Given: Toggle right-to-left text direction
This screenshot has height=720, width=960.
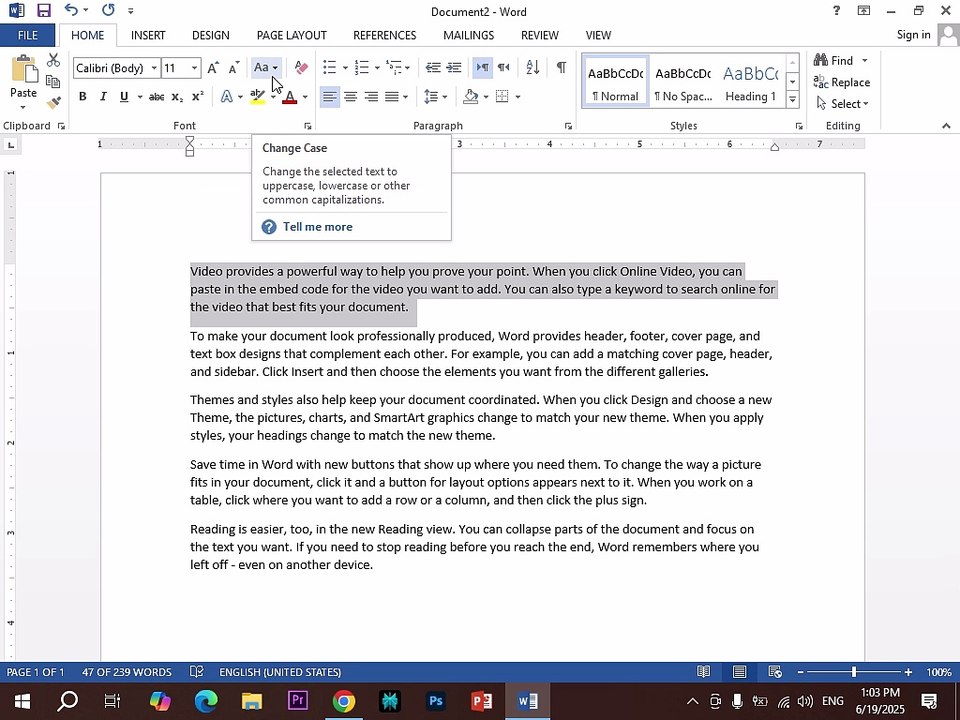Looking at the screenshot, I should tap(503, 67).
